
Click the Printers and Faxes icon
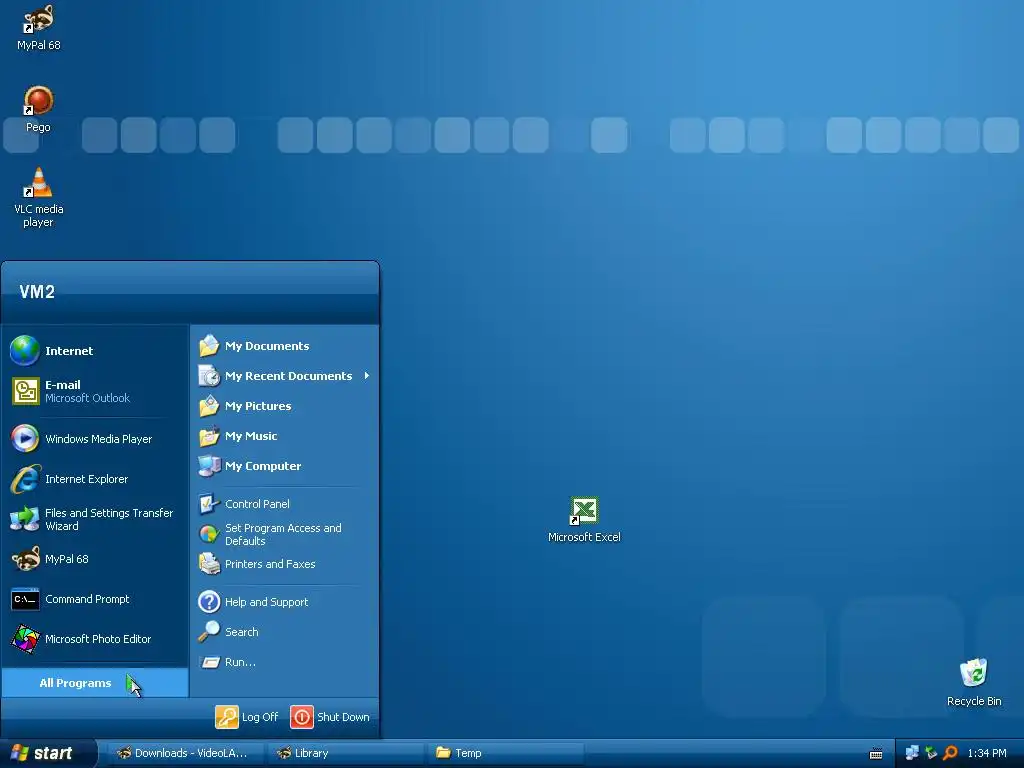tap(209, 564)
